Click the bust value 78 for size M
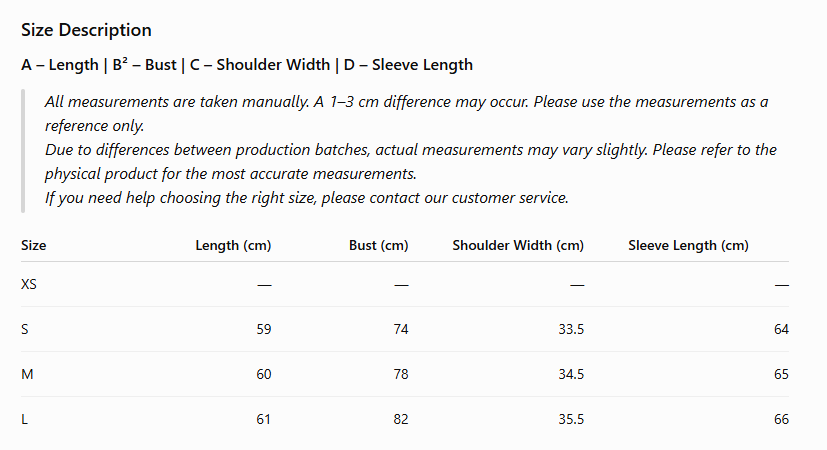 (x=401, y=374)
